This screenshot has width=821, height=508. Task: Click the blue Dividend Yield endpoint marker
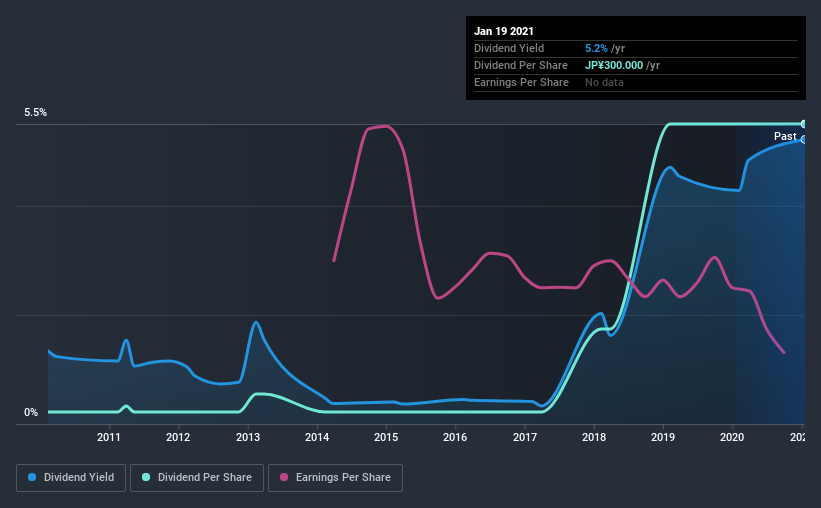click(803, 140)
